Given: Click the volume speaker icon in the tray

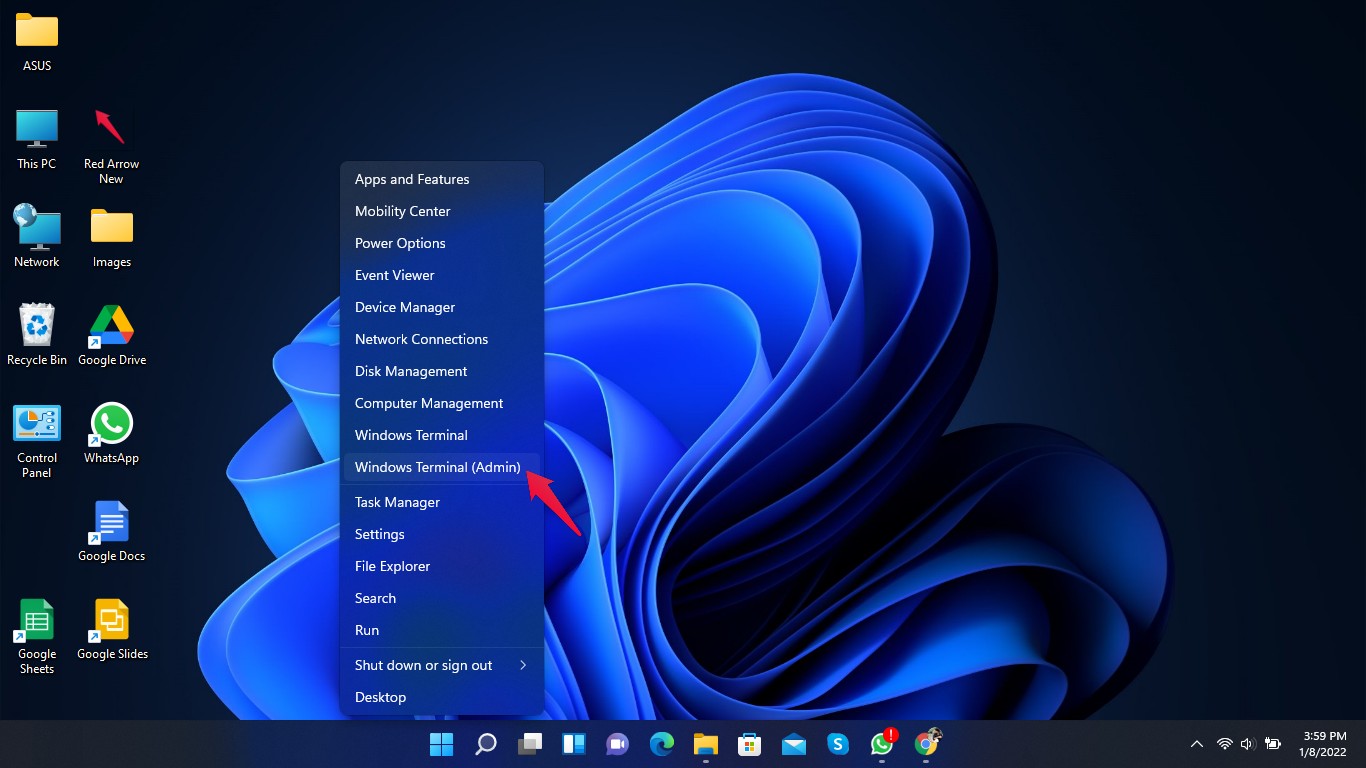Looking at the screenshot, I should [1247, 744].
